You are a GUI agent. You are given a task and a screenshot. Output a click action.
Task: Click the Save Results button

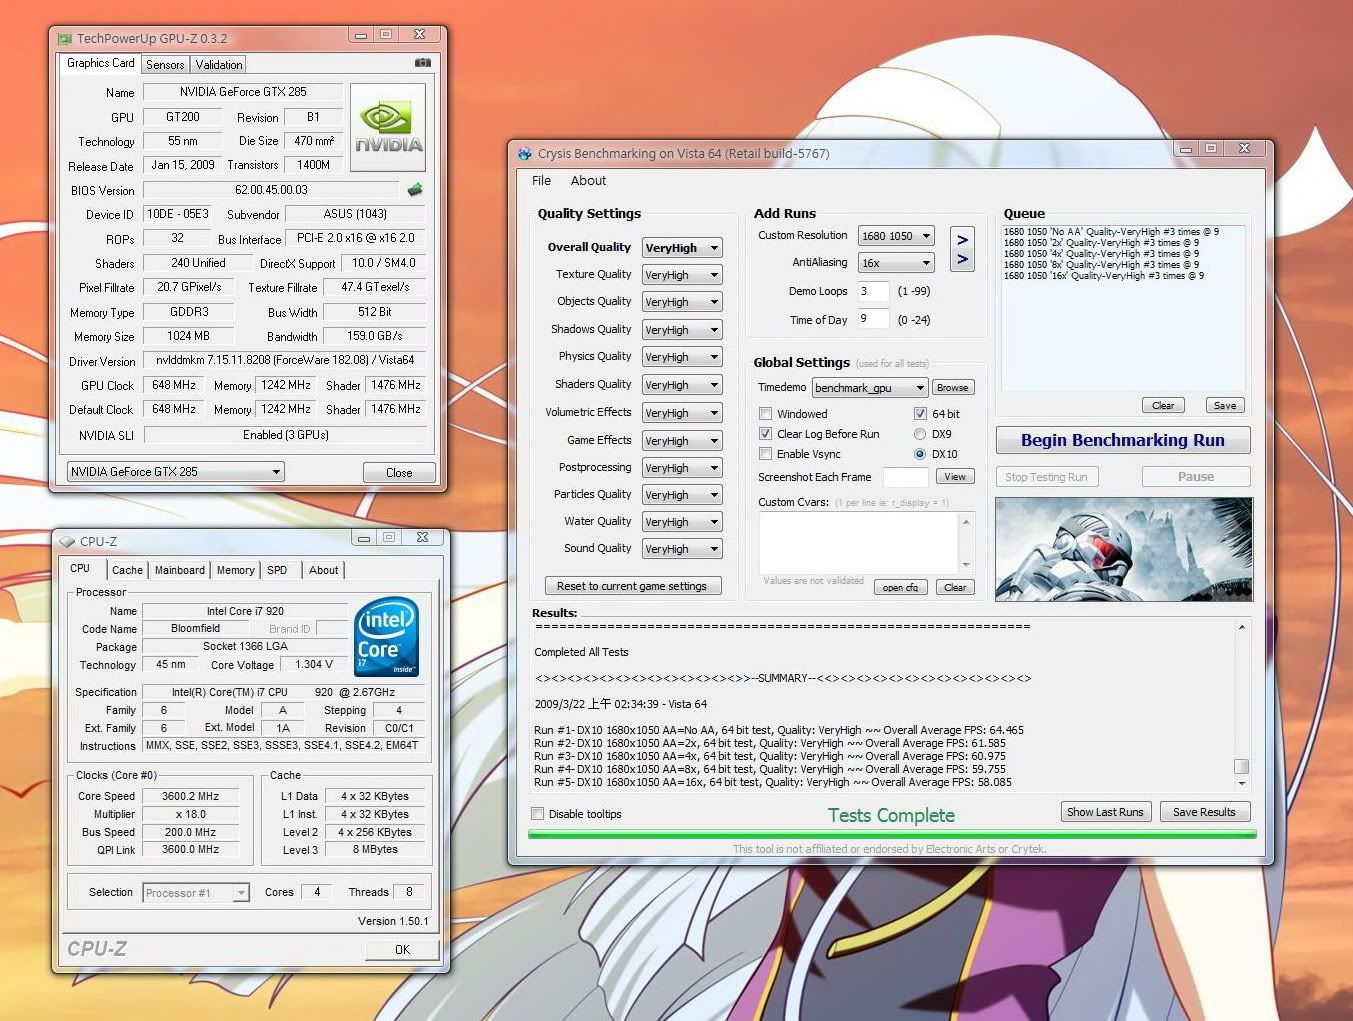pyautogui.click(x=1204, y=812)
